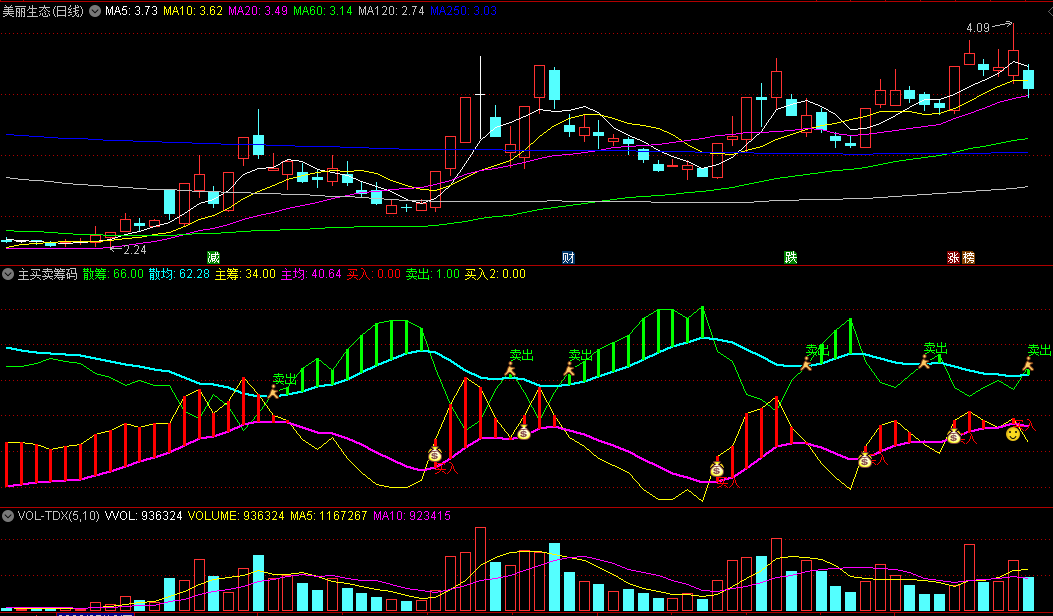The width and height of the screenshot is (1053, 616).
Task: Select the 卖出: 1.00 value
Action: [432, 274]
